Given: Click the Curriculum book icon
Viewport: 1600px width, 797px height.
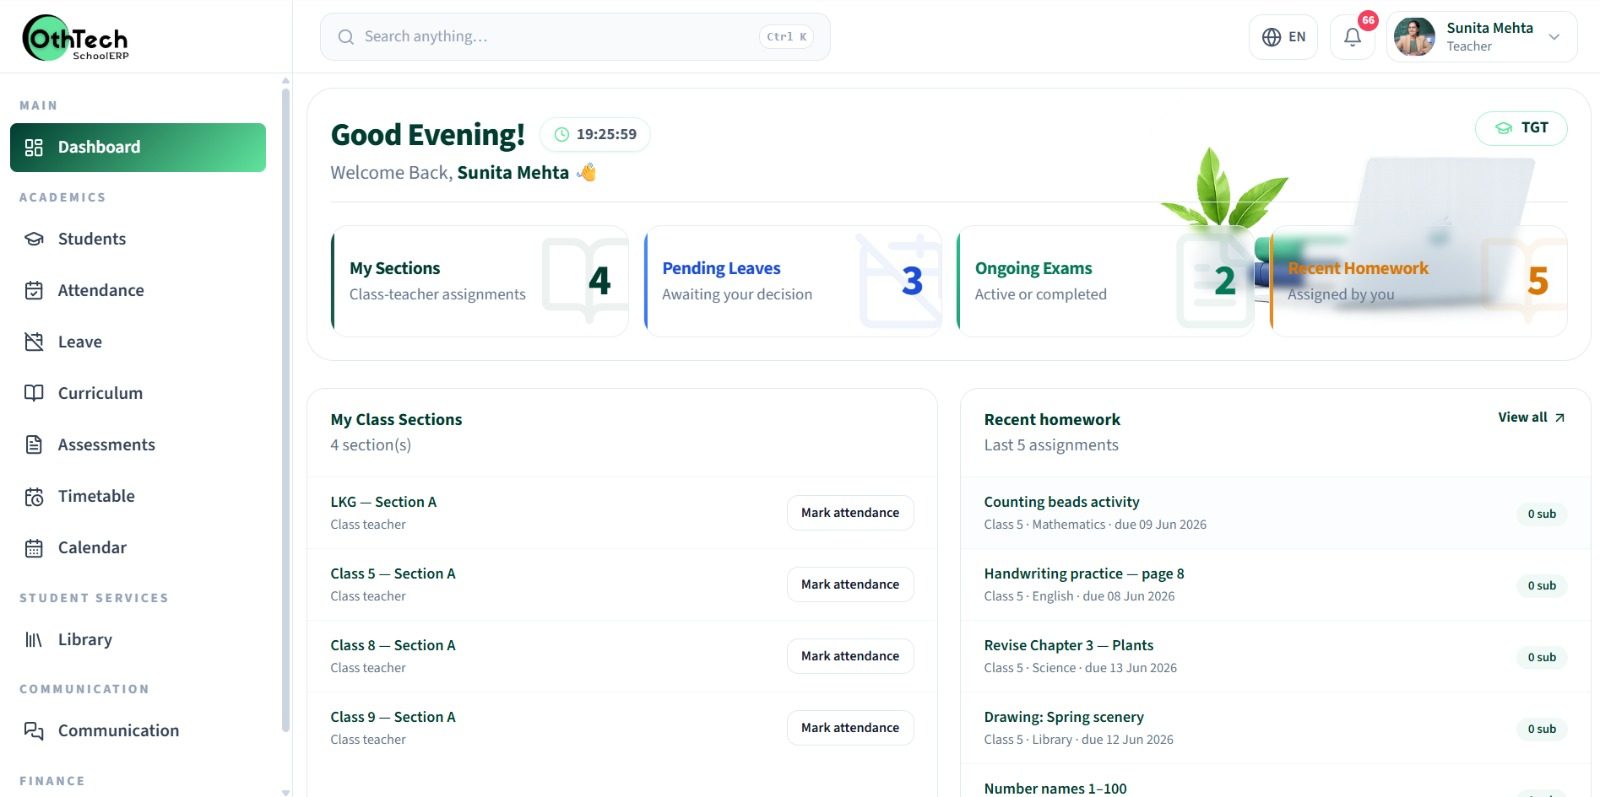Looking at the screenshot, I should (34, 393).
